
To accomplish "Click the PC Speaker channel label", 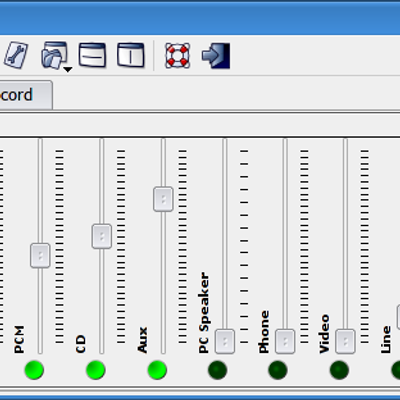I will coord(204,313).
